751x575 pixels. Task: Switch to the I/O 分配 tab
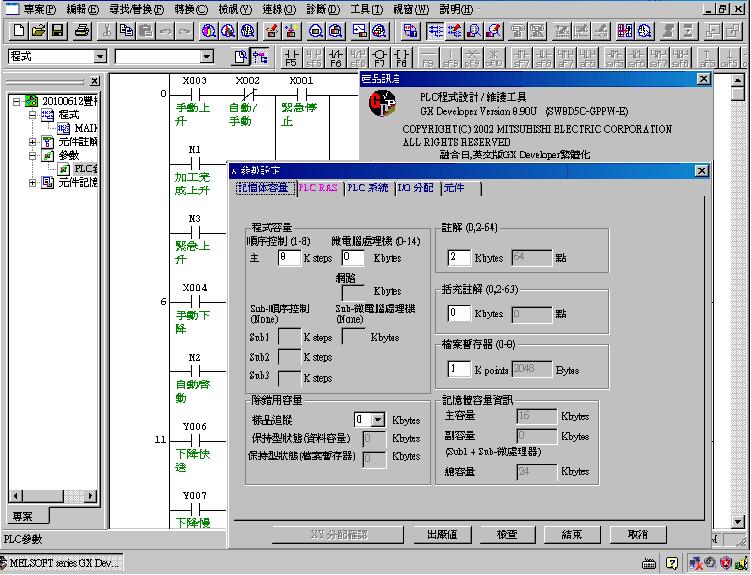click(415, 187)
